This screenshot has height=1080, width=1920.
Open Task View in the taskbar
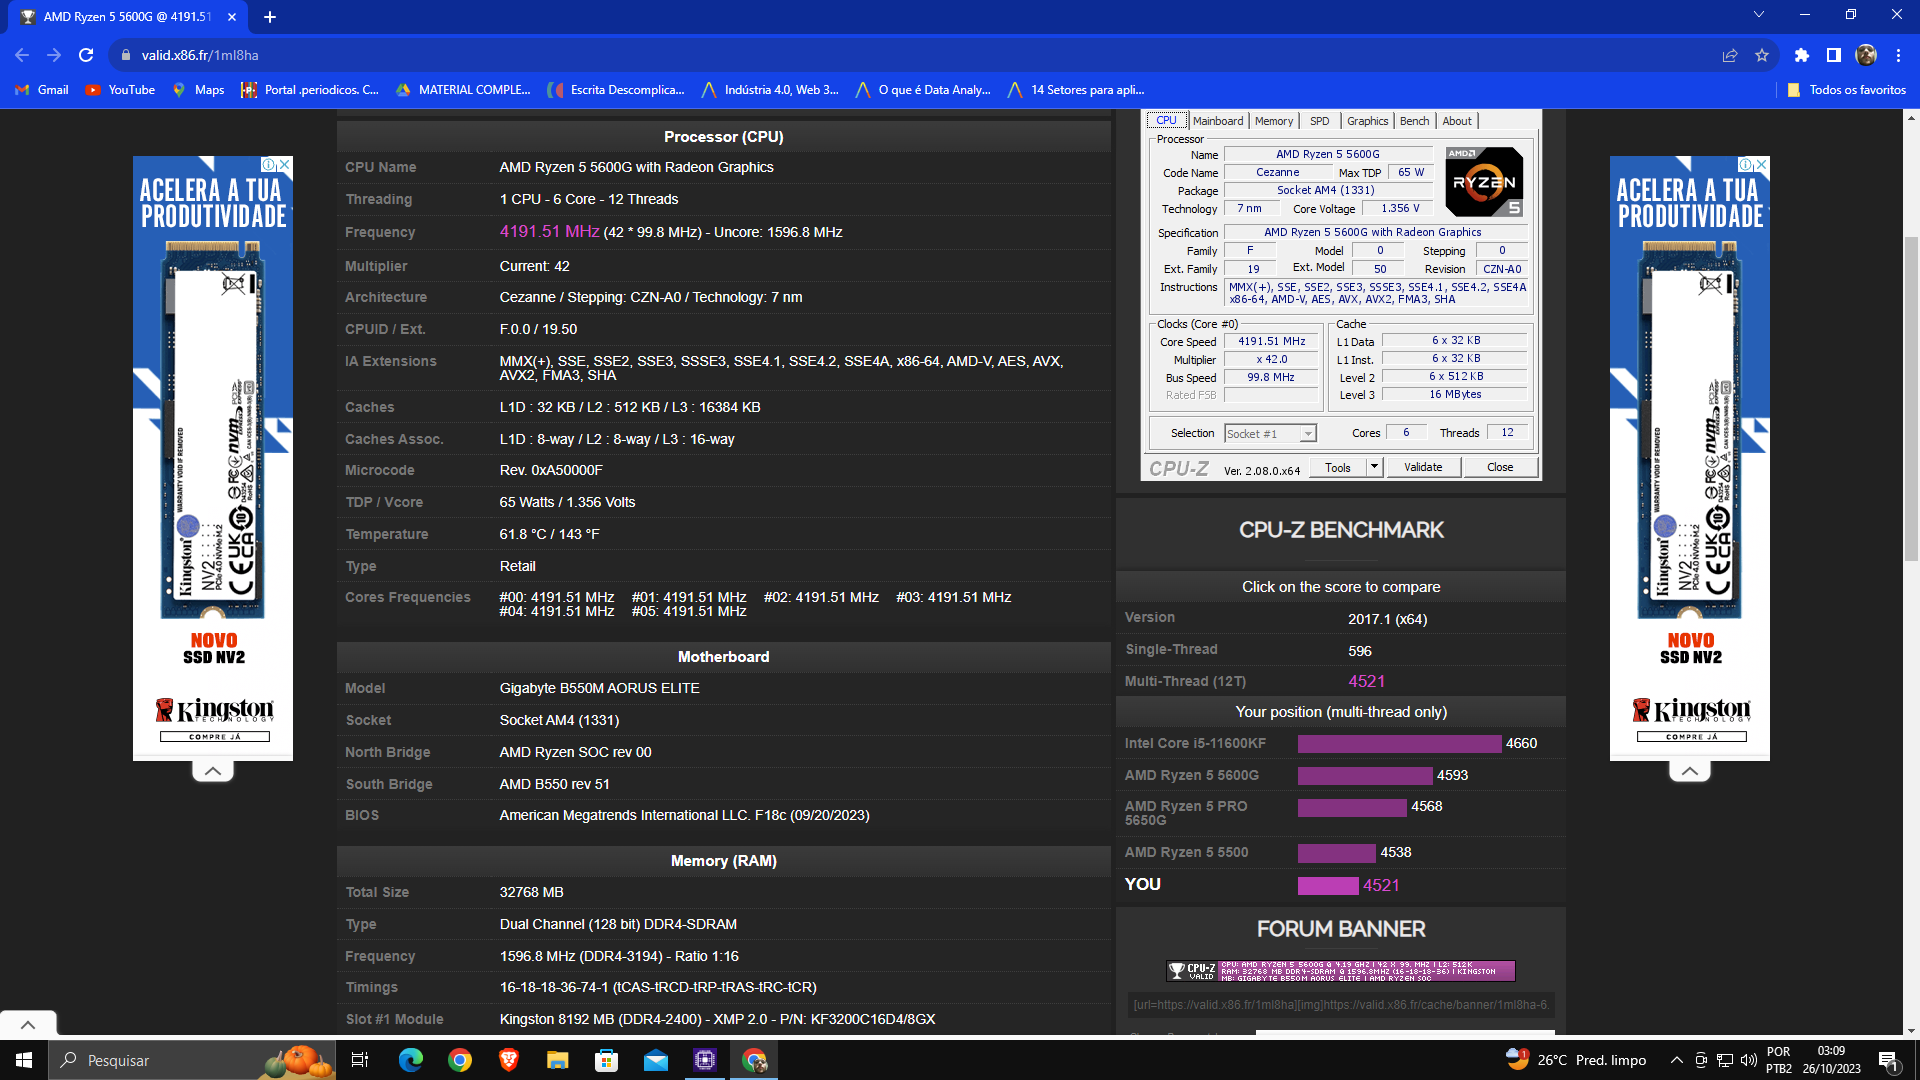[360, 1060]
